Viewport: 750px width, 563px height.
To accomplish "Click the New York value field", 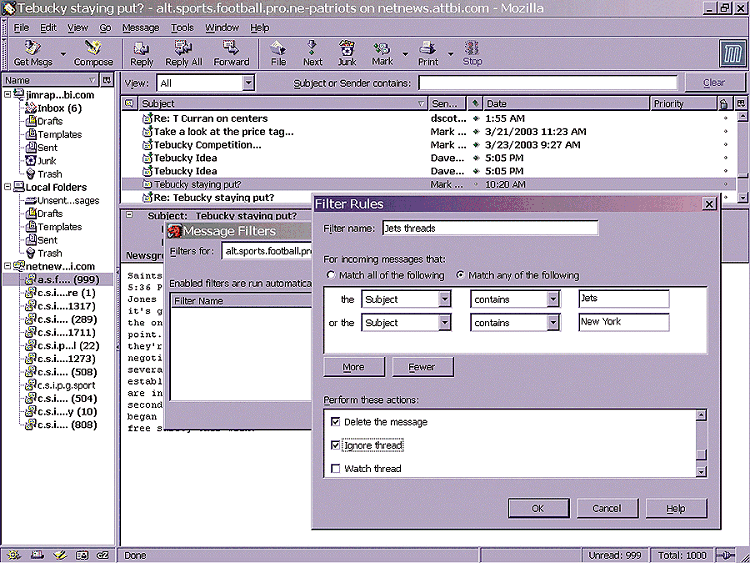I will pos(624,322).
